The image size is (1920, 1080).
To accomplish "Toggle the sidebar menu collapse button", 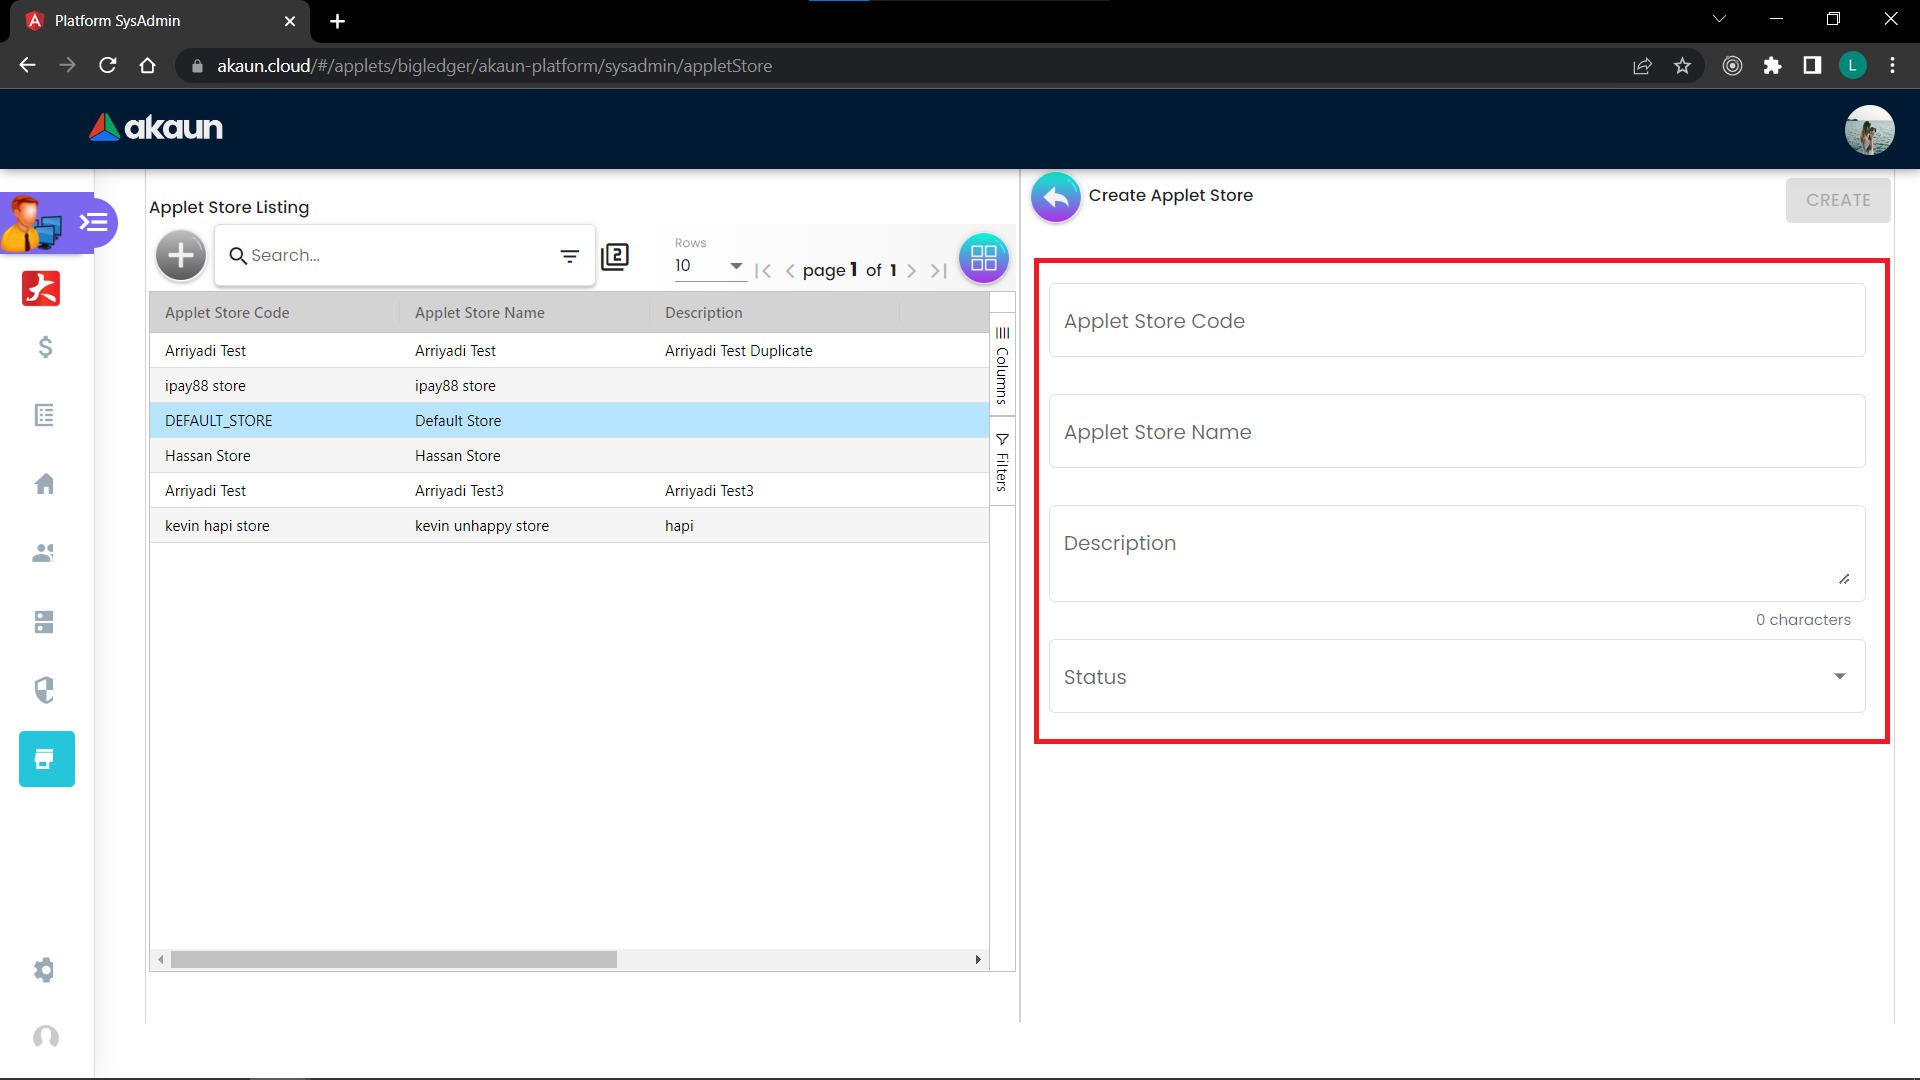I will [x=94, y=222].
